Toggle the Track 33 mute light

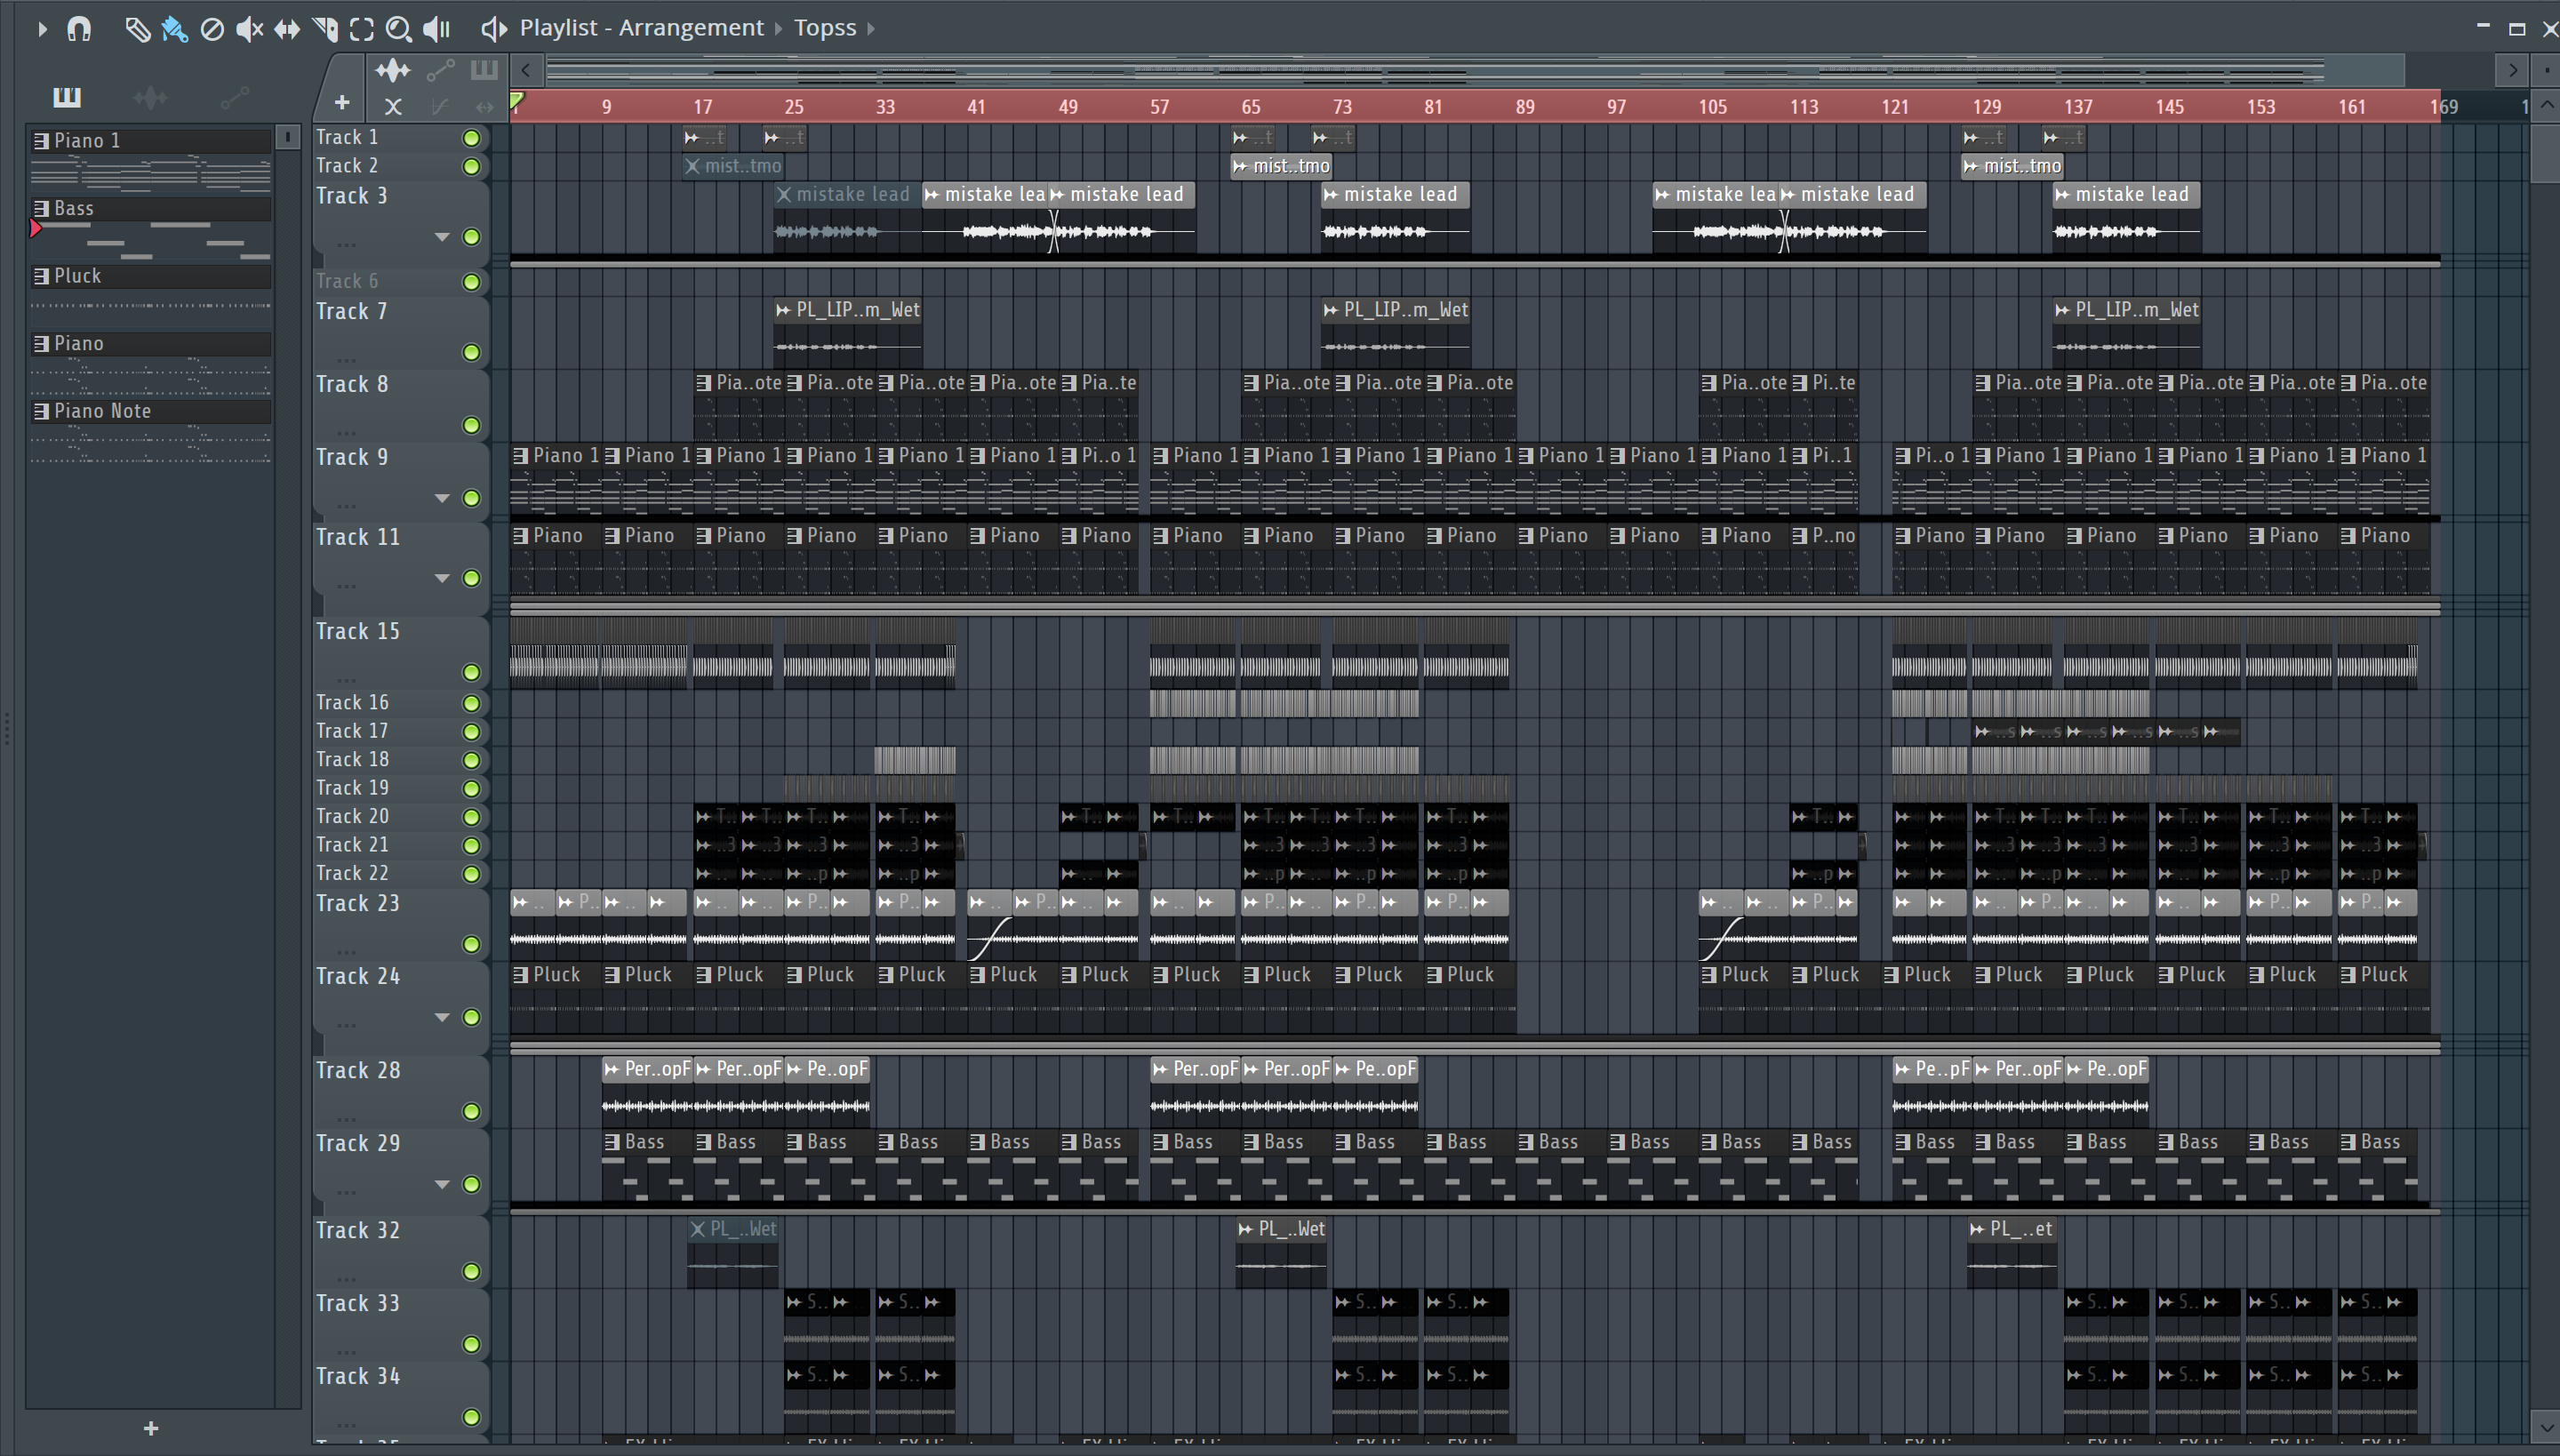(471, 1344)
